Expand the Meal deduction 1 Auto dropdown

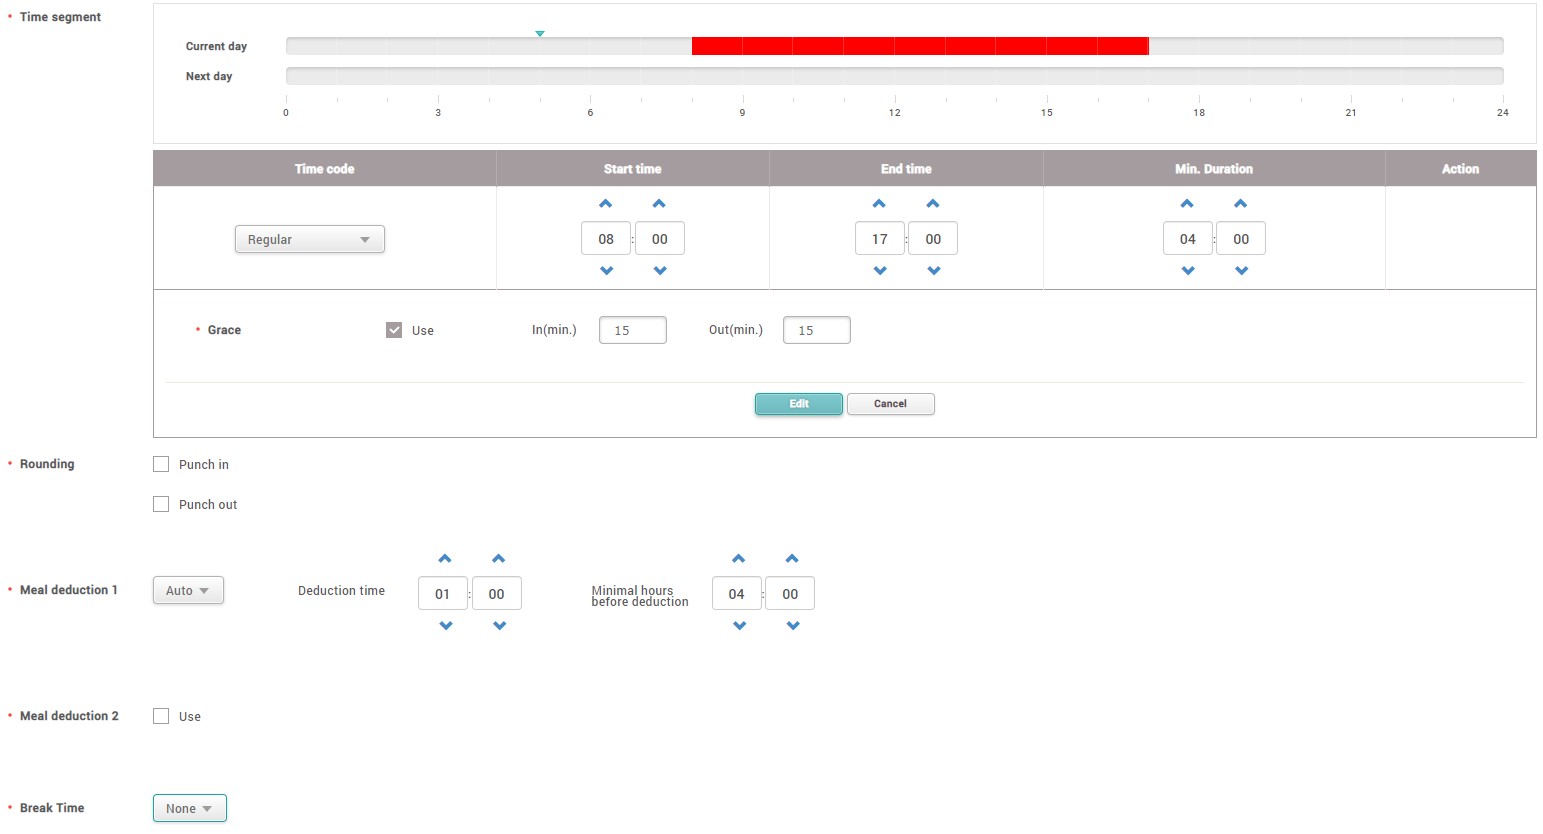(188, 590)
